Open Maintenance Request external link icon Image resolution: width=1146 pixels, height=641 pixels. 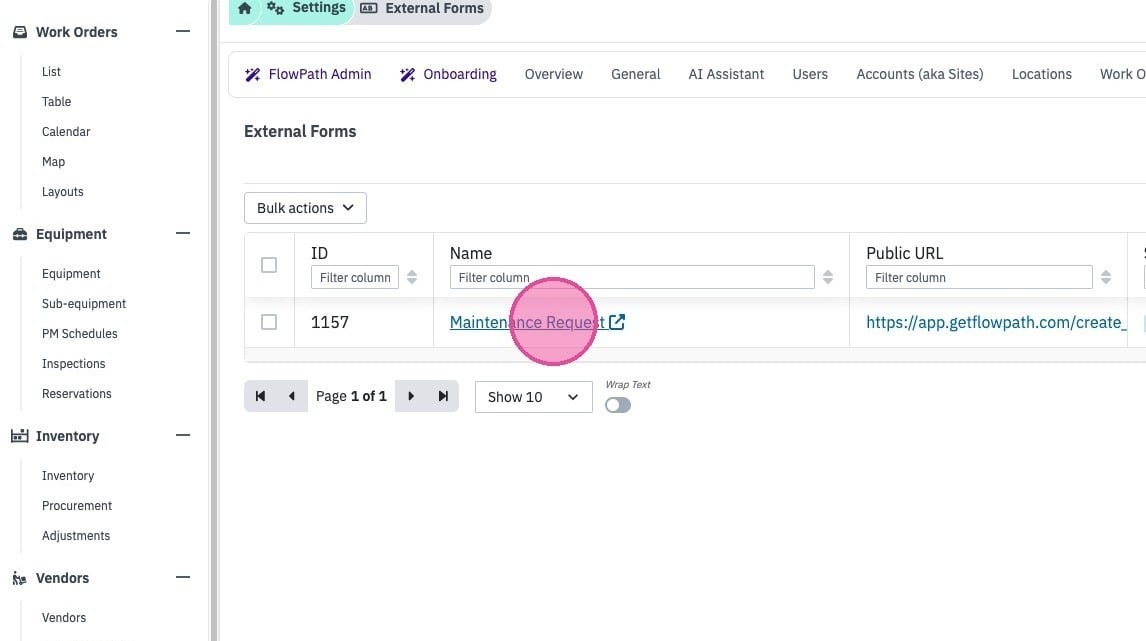point(617,322)
